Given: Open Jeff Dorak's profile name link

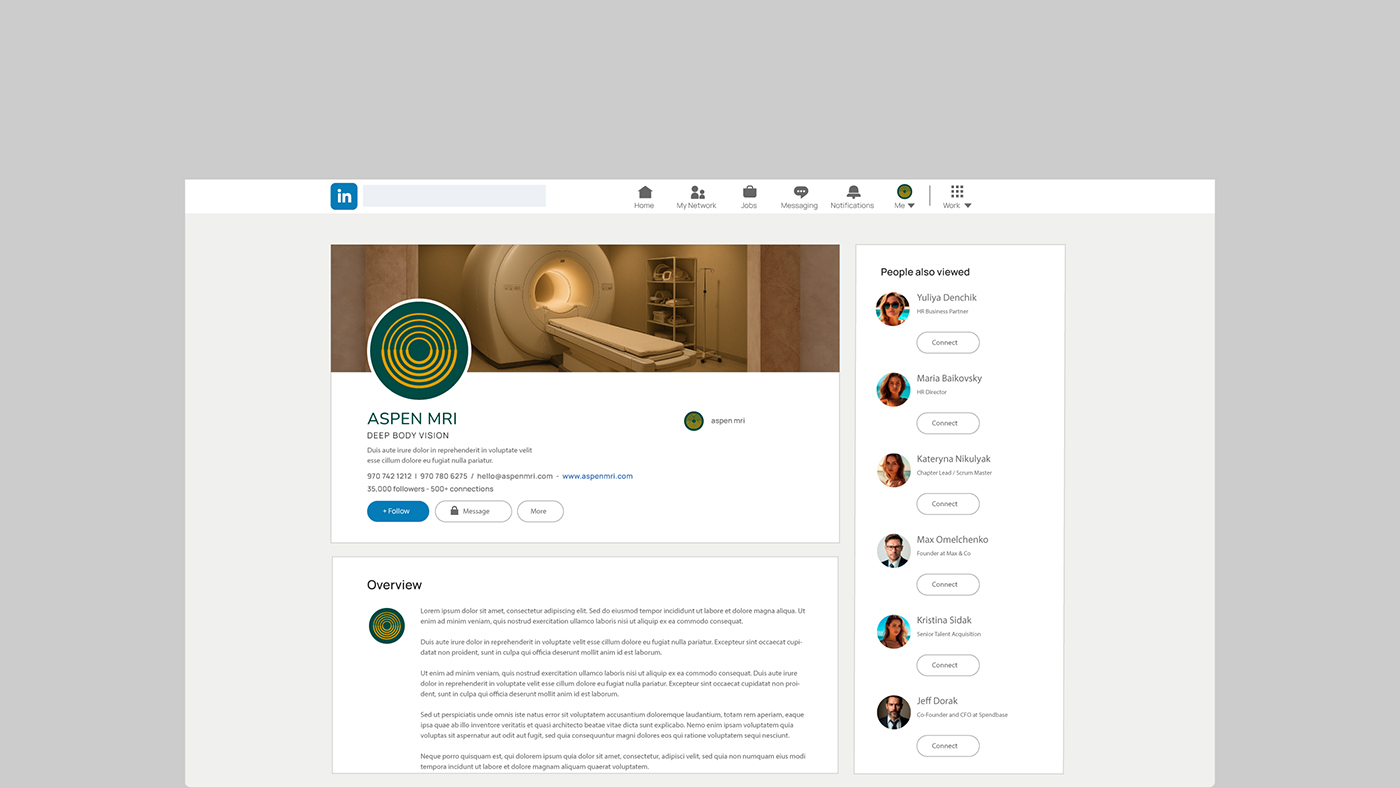Looking at the screenshot, I should point(937,700).
